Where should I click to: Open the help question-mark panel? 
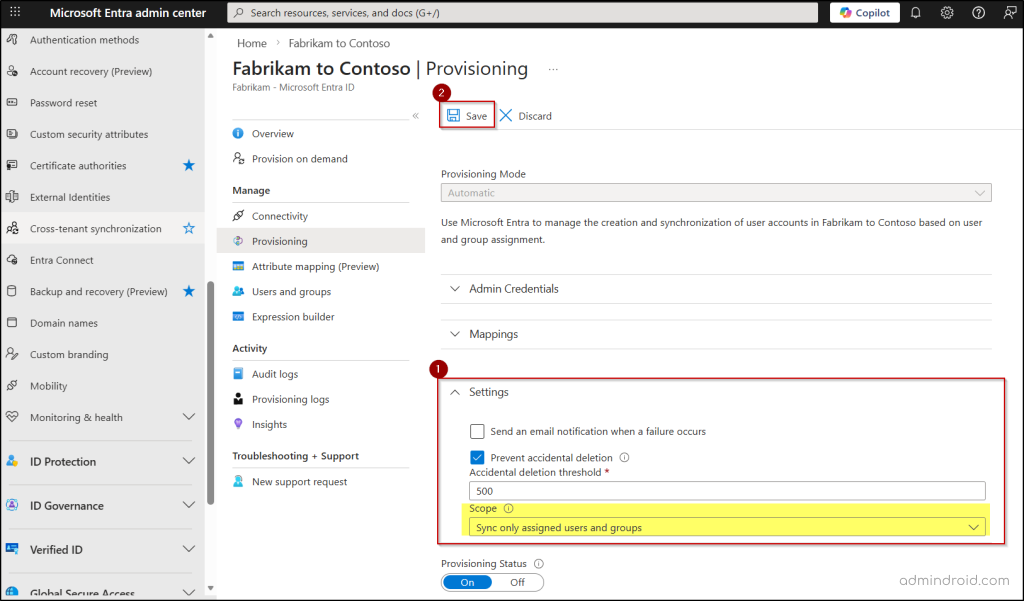tap(978, 12)
